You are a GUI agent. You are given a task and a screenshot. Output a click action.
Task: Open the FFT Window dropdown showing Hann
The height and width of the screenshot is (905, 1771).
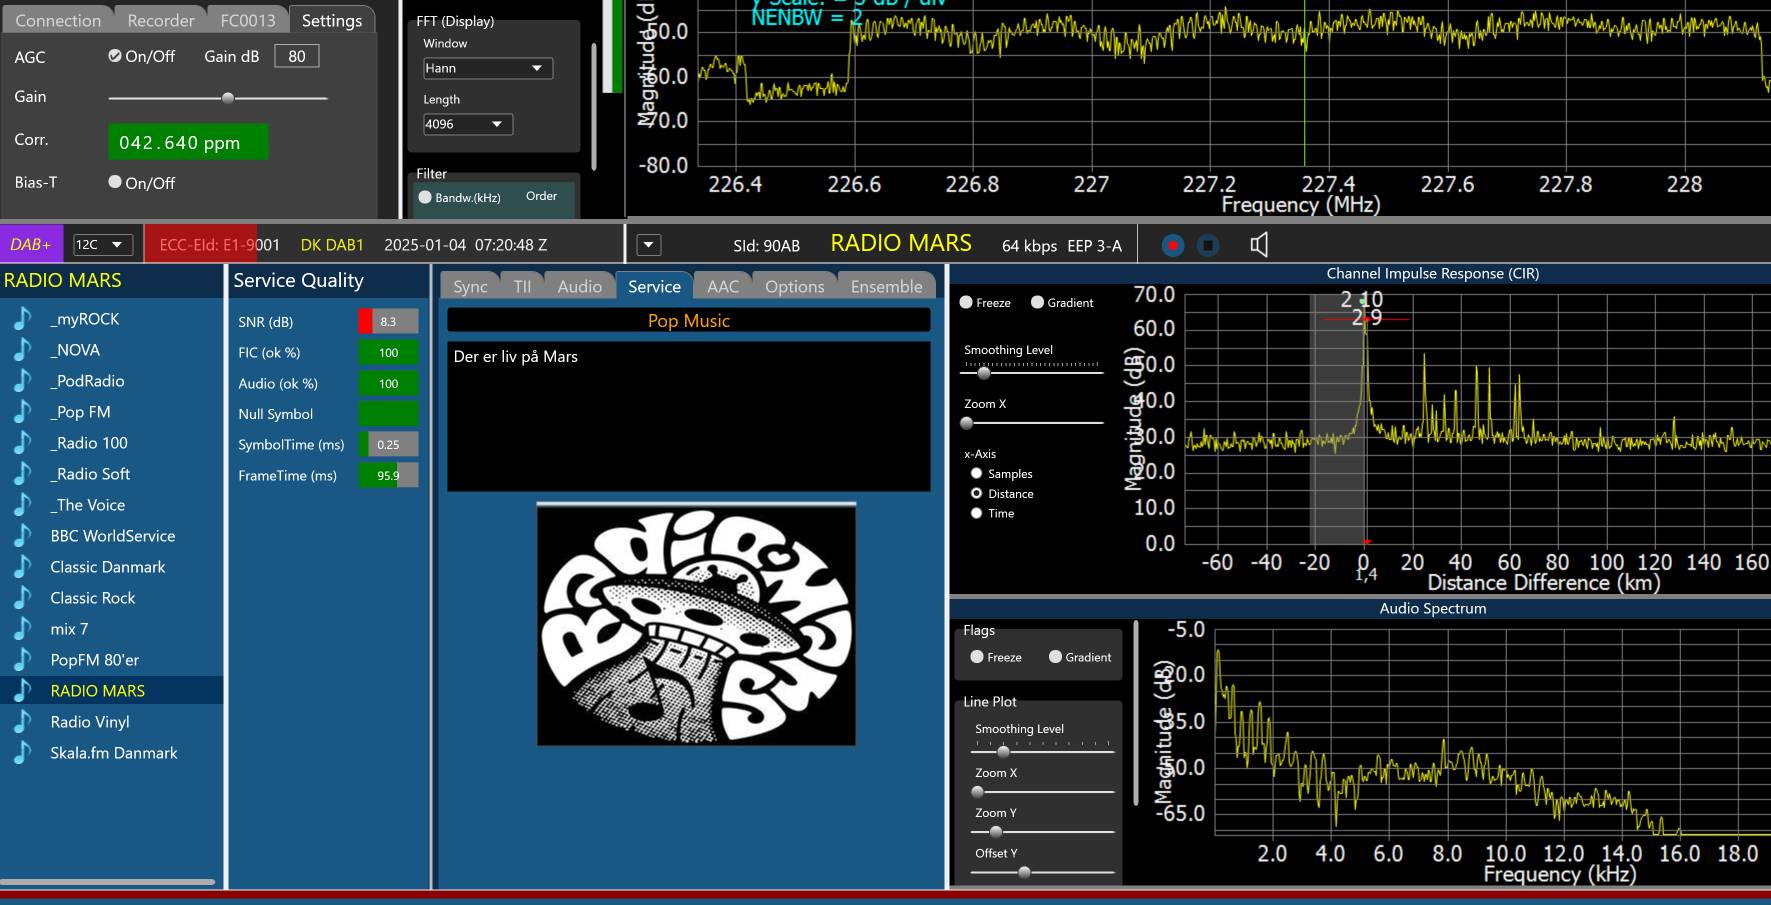click(487, 68)
